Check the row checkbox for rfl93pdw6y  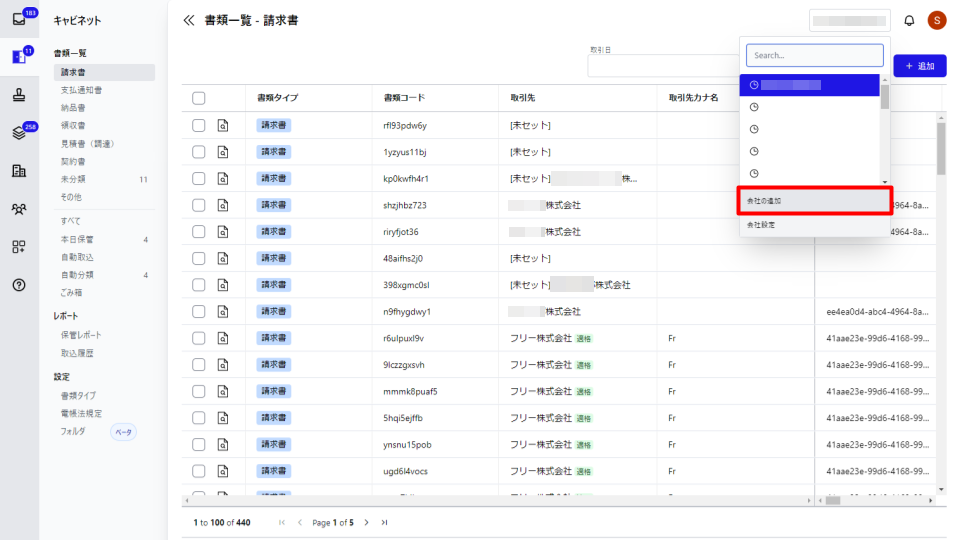(x=198, y=126)
